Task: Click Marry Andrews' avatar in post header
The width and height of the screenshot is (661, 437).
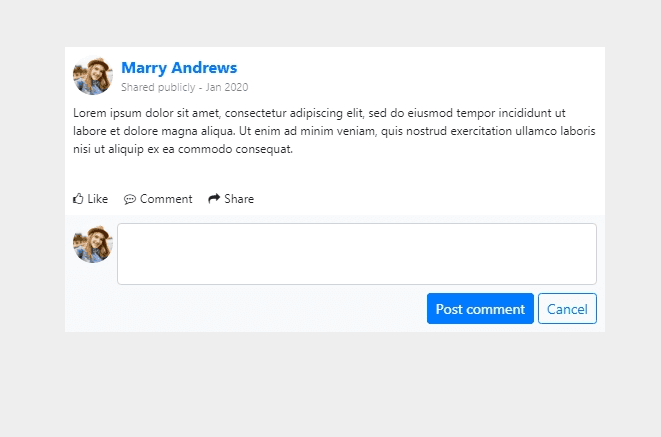Action: 93,76
